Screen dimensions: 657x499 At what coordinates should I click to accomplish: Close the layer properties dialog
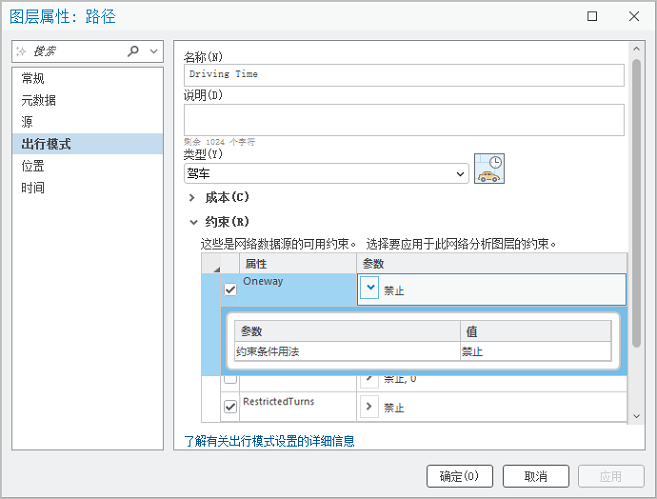(x=634, y=16)
